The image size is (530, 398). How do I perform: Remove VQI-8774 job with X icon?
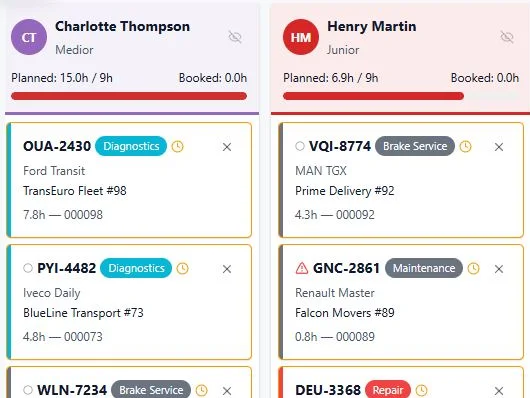coord(499,147)
